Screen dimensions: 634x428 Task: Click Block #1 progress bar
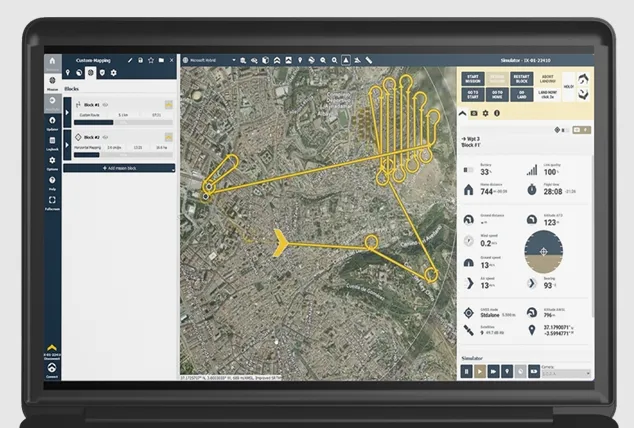point(123,122)
